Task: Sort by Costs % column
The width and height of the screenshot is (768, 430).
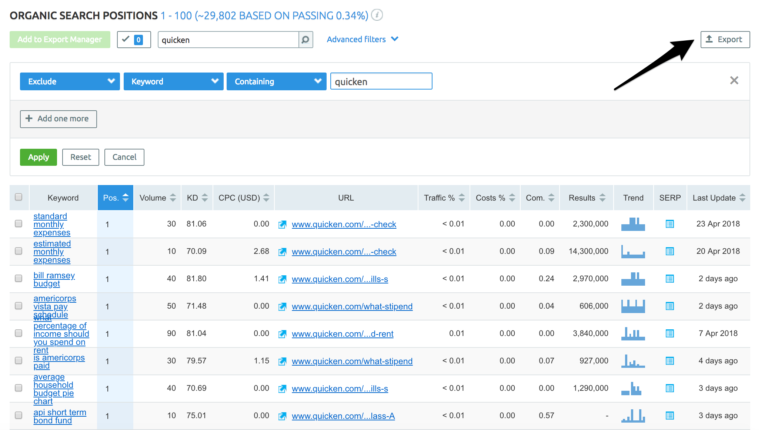Action: click(495, 198)
